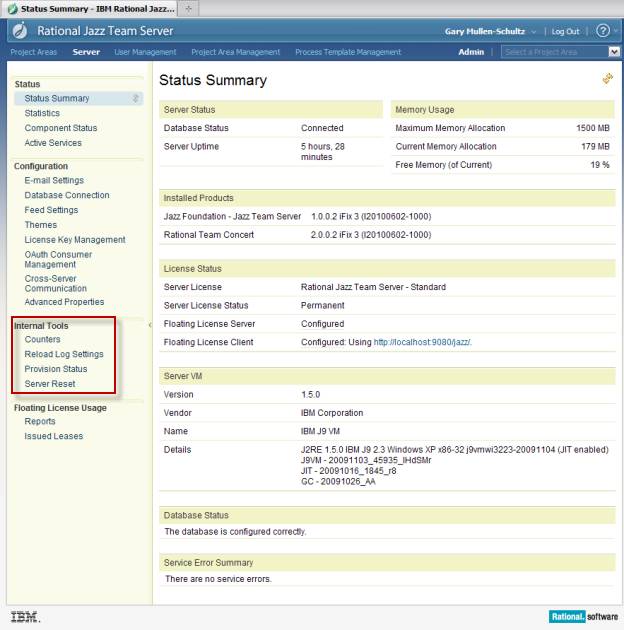The image size is (624, 630).
Task: Open Statistics page
Action: point(42,113)
